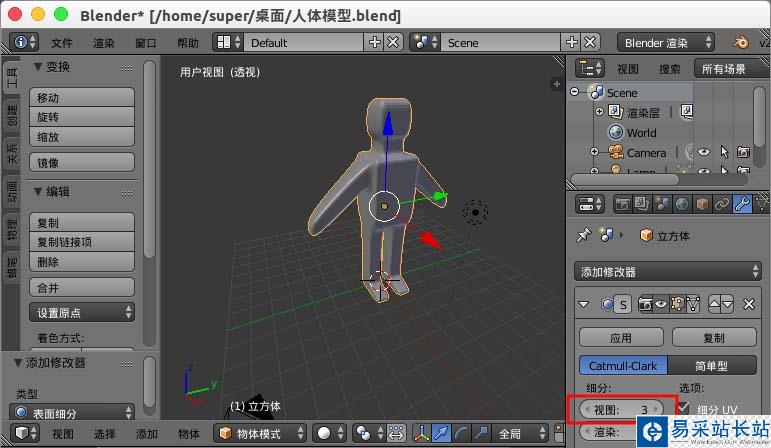The width and height of the screenshot is (771, 448).
Task: Open the Blender 渲染 engine dropdown
Action: click(x=666, y=42)
